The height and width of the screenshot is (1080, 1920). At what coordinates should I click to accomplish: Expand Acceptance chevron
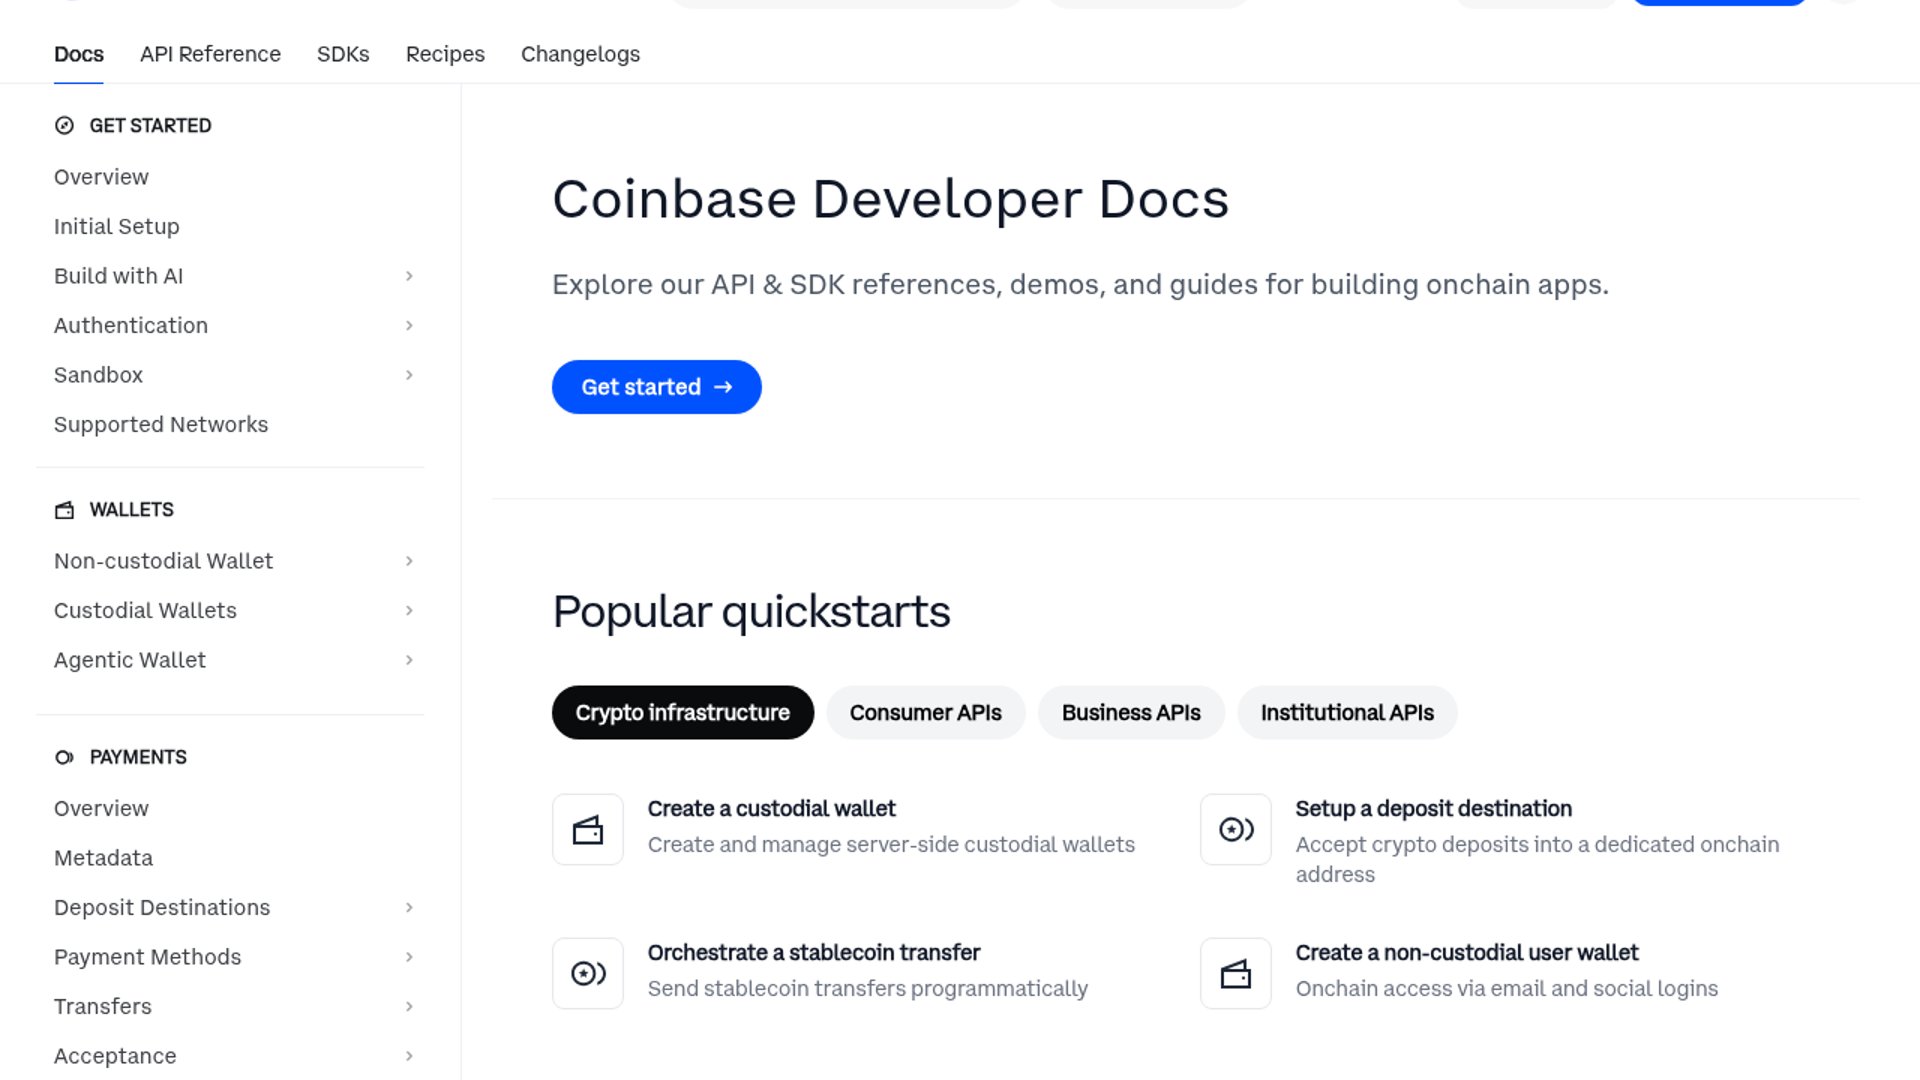tap(409, 1056)
